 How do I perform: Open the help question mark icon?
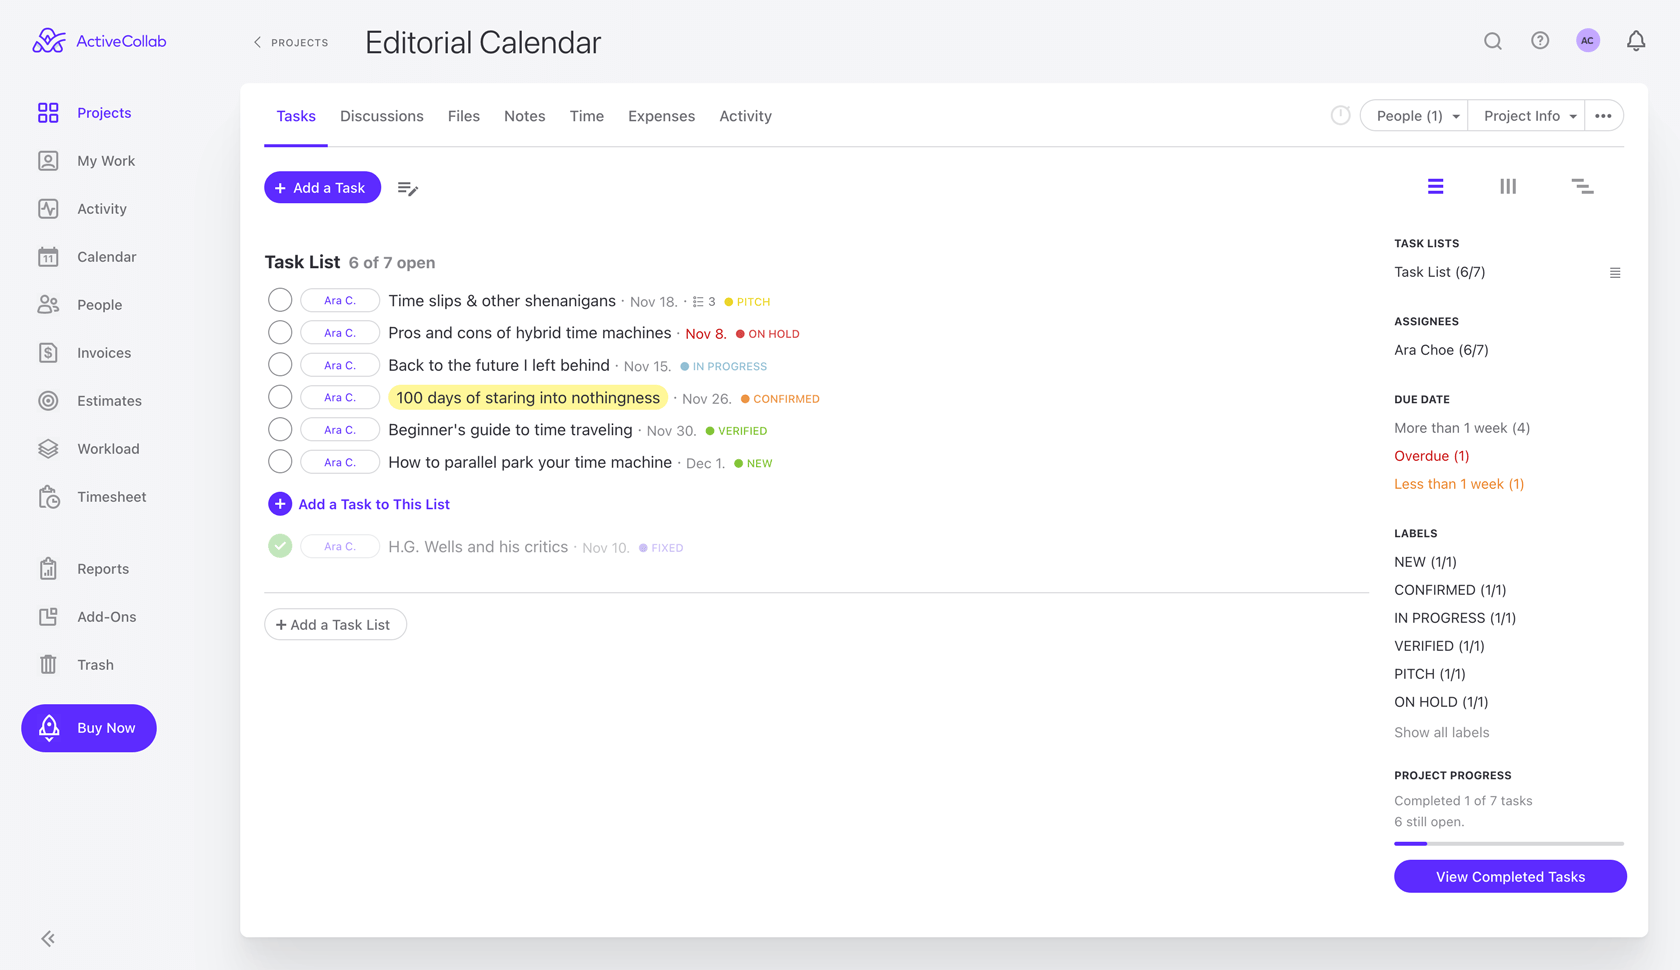1540,41
